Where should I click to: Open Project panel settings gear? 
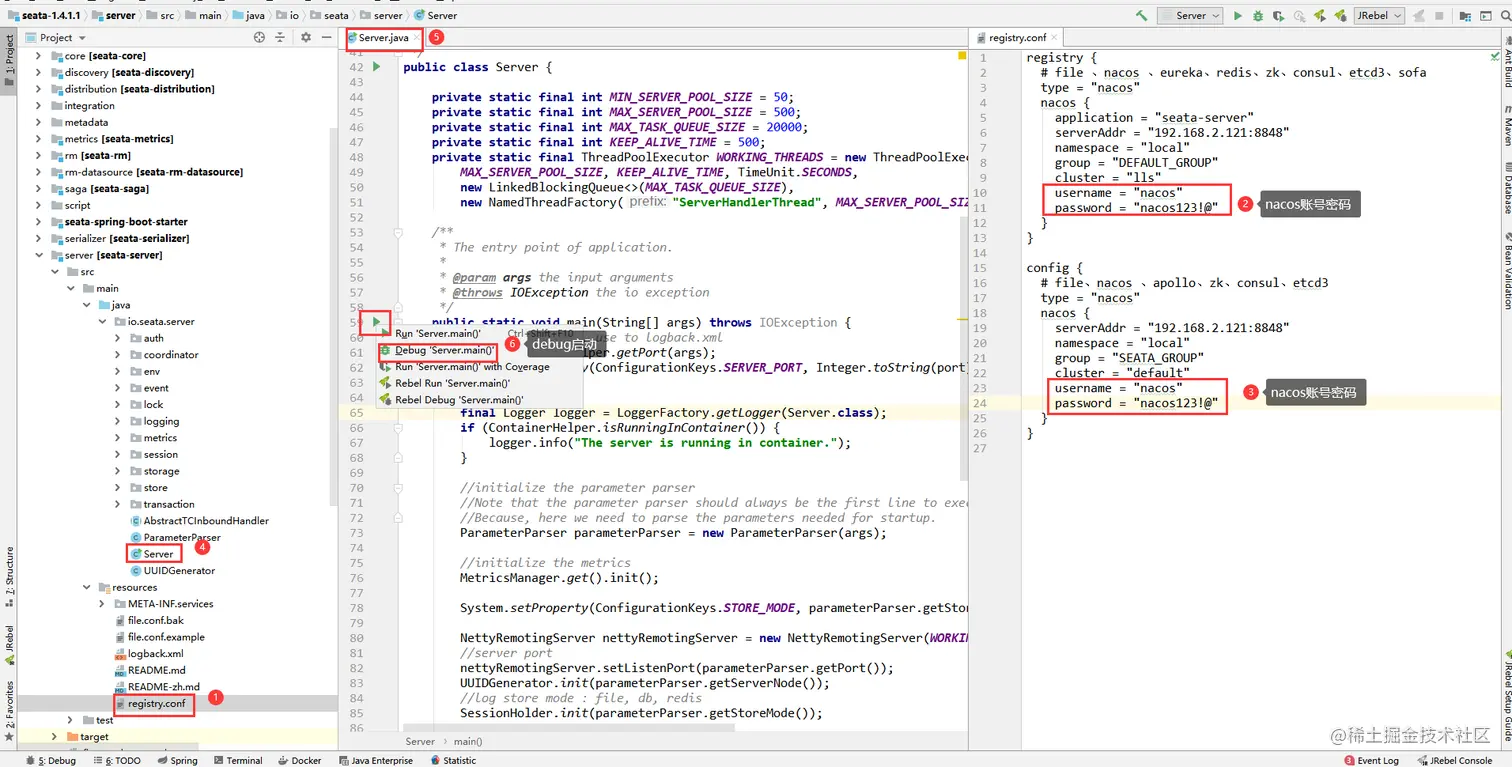tap(306, 37)
